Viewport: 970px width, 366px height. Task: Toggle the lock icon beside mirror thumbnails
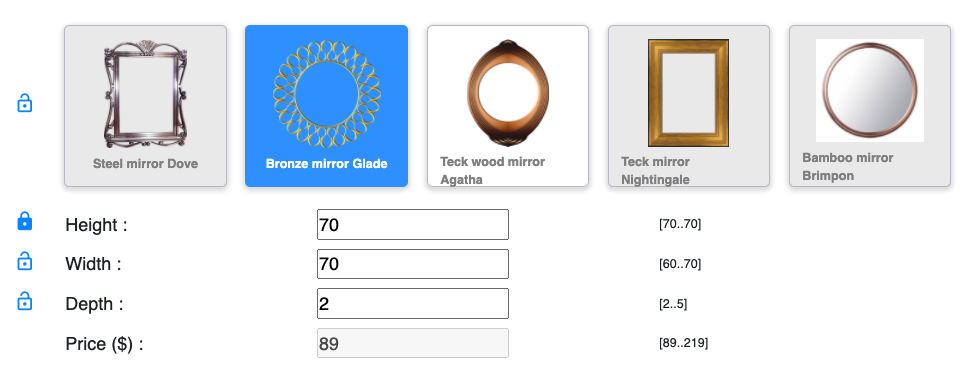click(x=24, y=103)
